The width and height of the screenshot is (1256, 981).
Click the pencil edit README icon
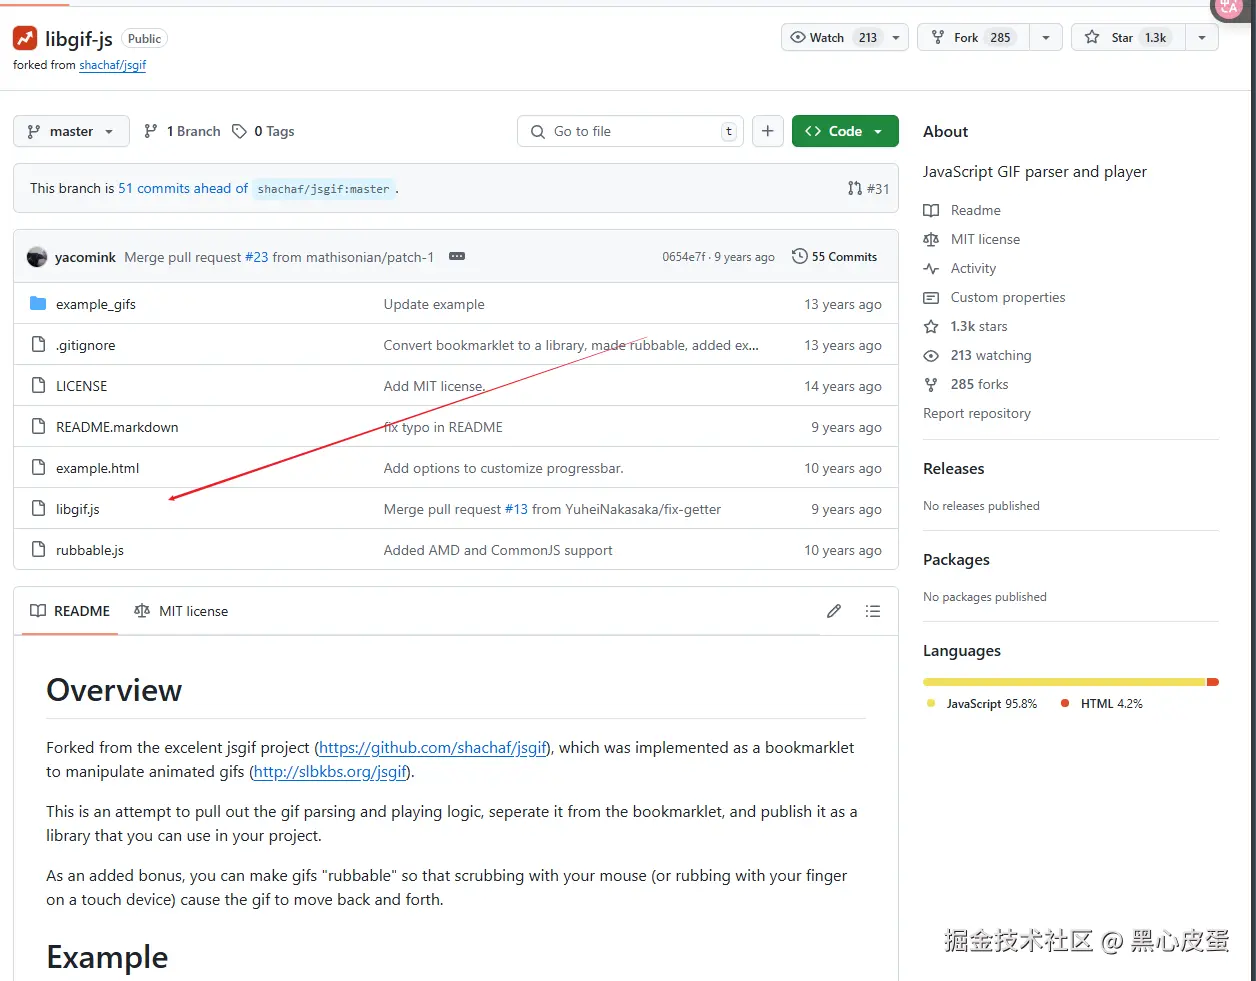pyautogui.click(x=834, y=611)
